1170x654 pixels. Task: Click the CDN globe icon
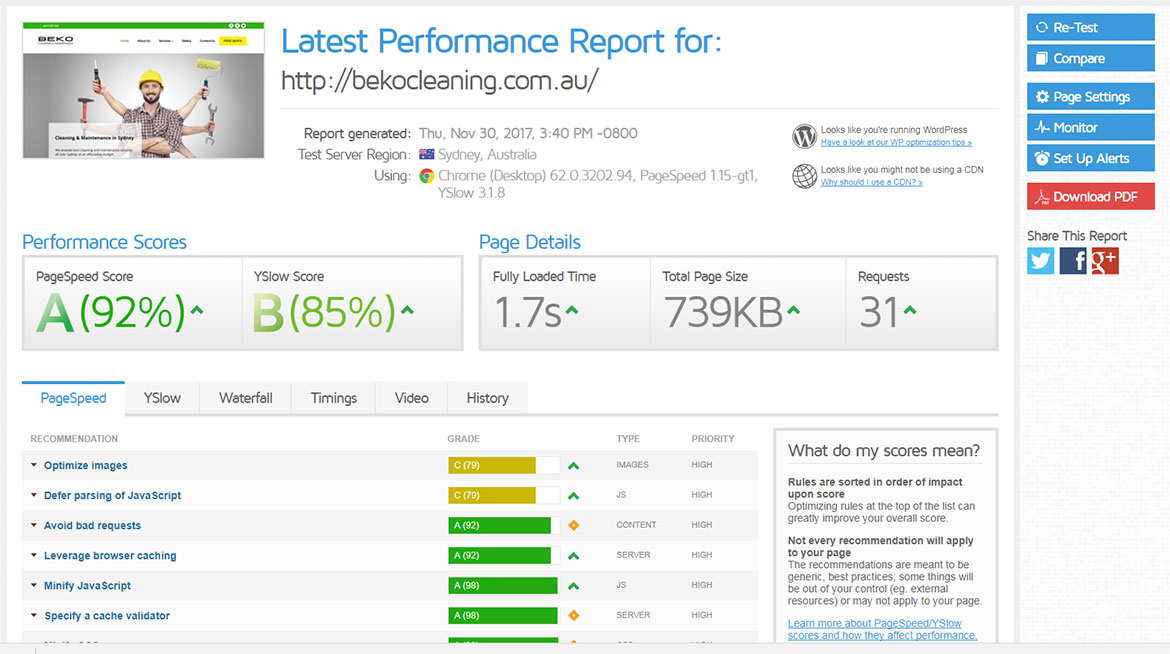tap(804, 176)
